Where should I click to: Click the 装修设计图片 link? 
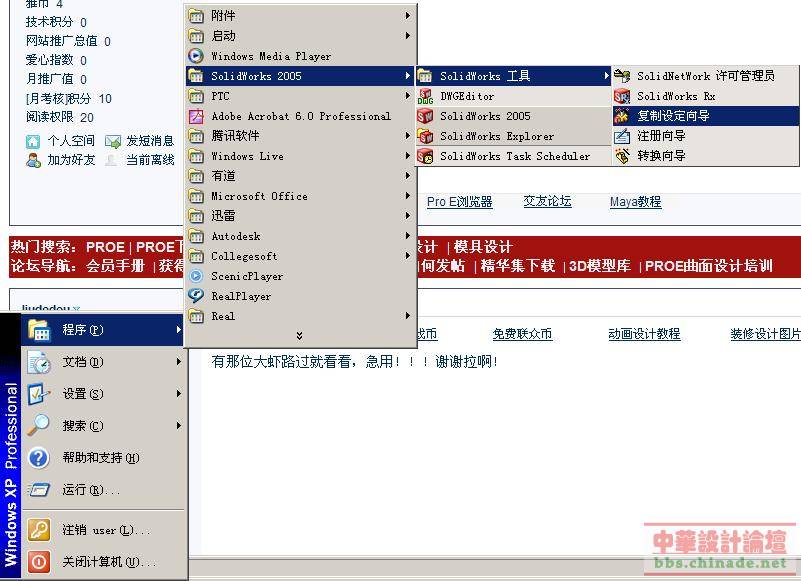pyautogui.click(x=765, y=334)
